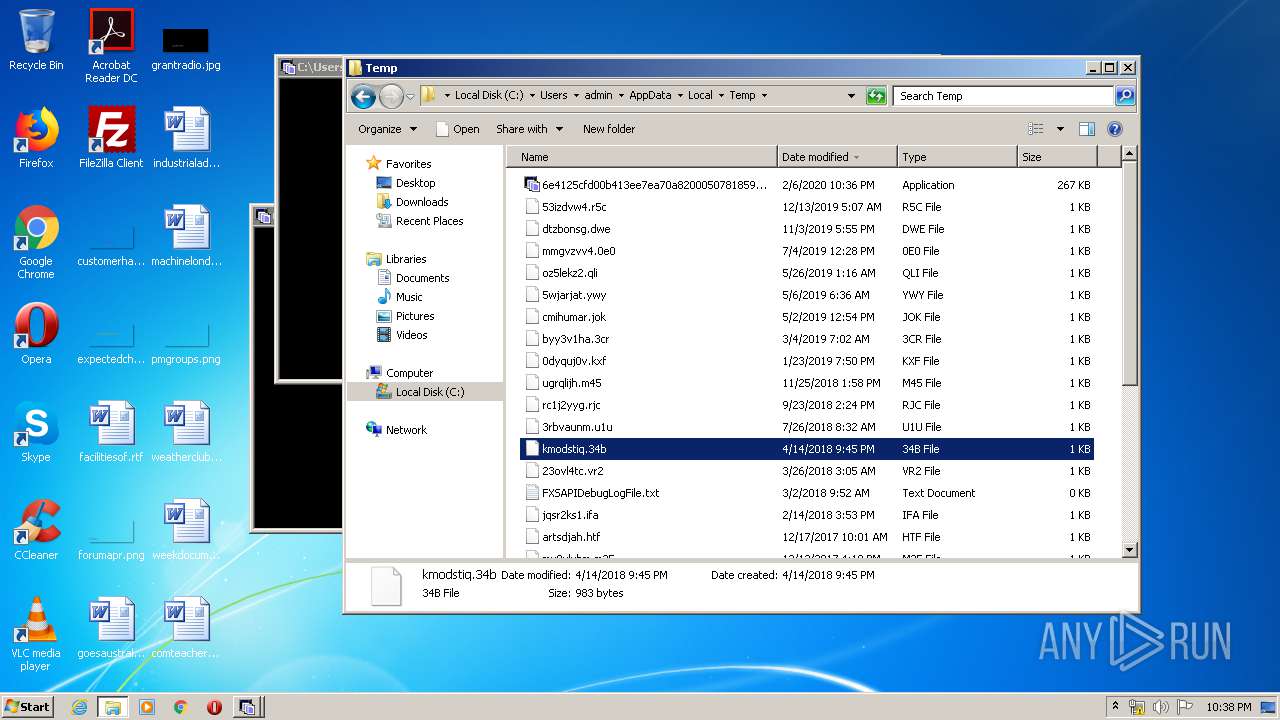
Task: Select pmgroups.png desktop file
Action: 186,340
